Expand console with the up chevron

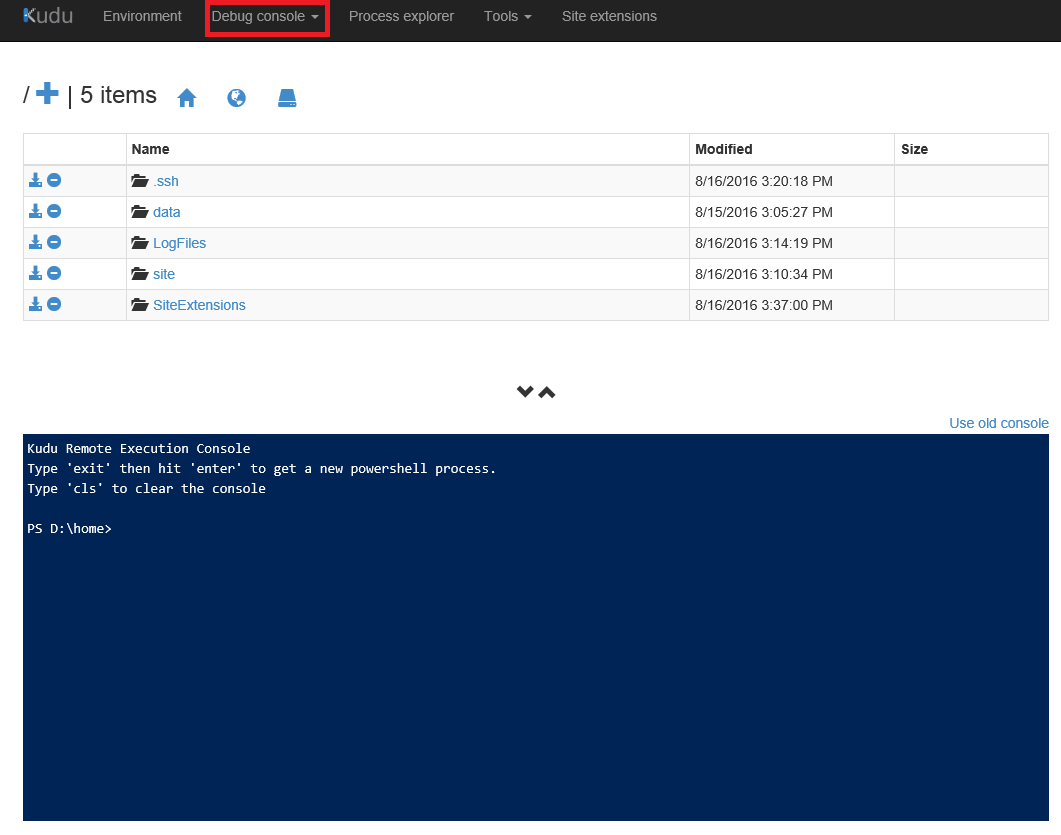click(x=547, y=392)
